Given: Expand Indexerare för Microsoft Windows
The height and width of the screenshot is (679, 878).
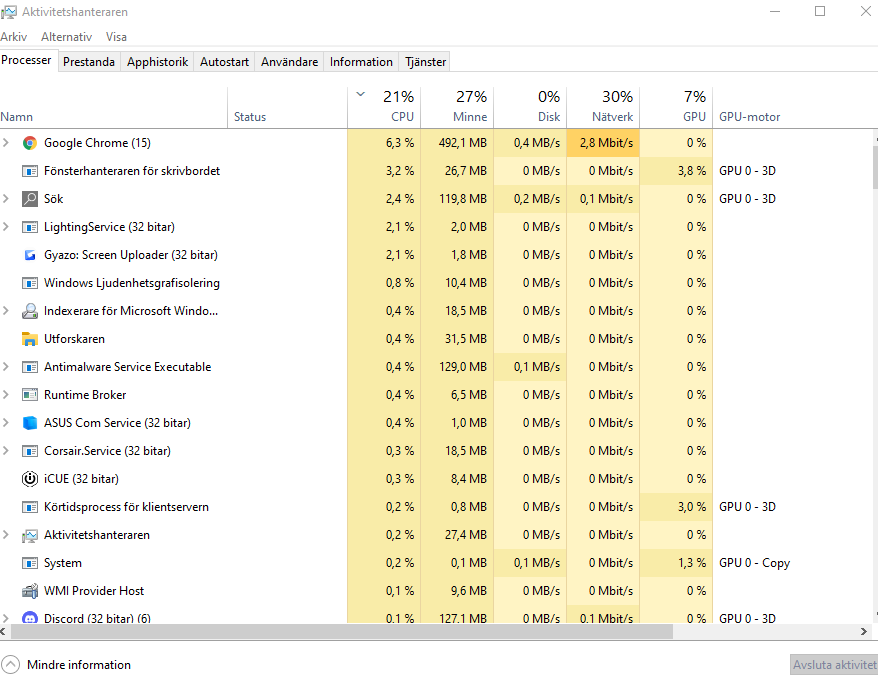Looking at the screenshot, I should coord(7,311).
